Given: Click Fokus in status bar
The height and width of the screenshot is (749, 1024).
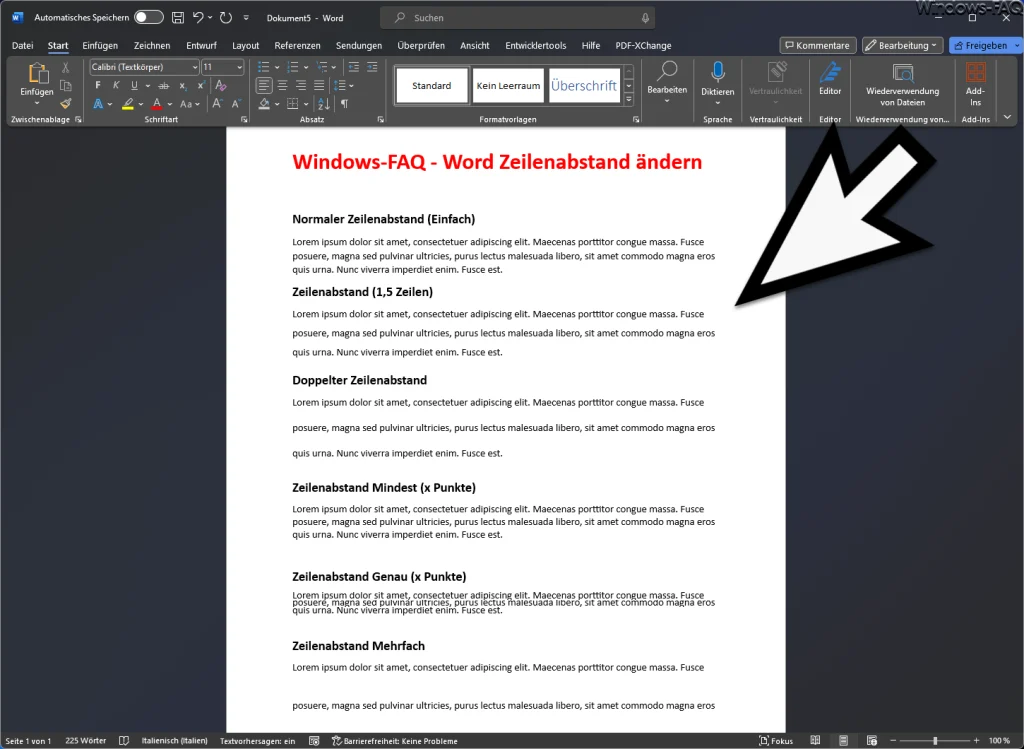Looking at the screenshot, I should (x=776, y=741).
